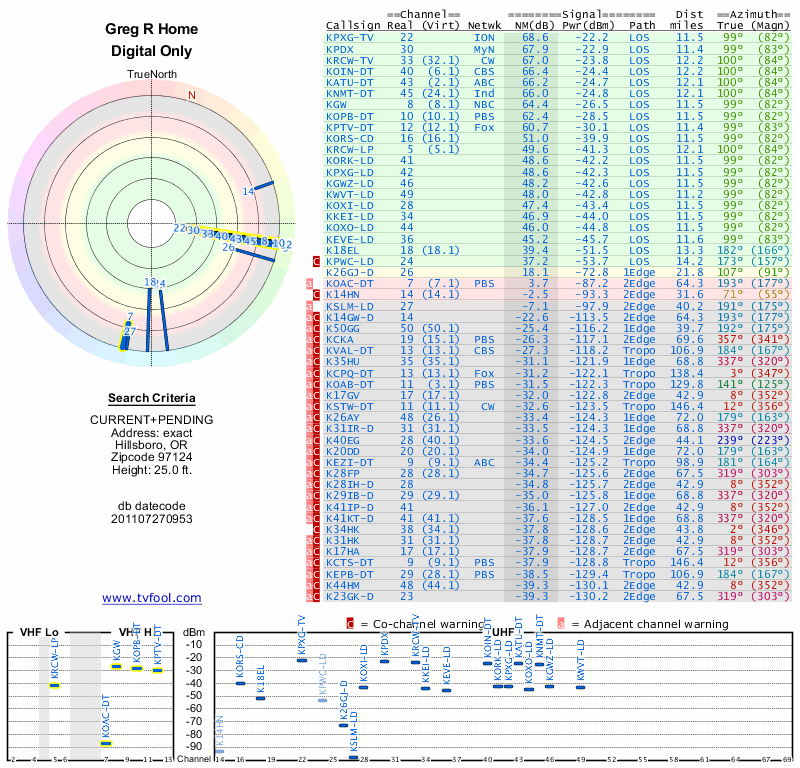
Task: Open the www.tvfool.com link
Action: coord(152,598)
